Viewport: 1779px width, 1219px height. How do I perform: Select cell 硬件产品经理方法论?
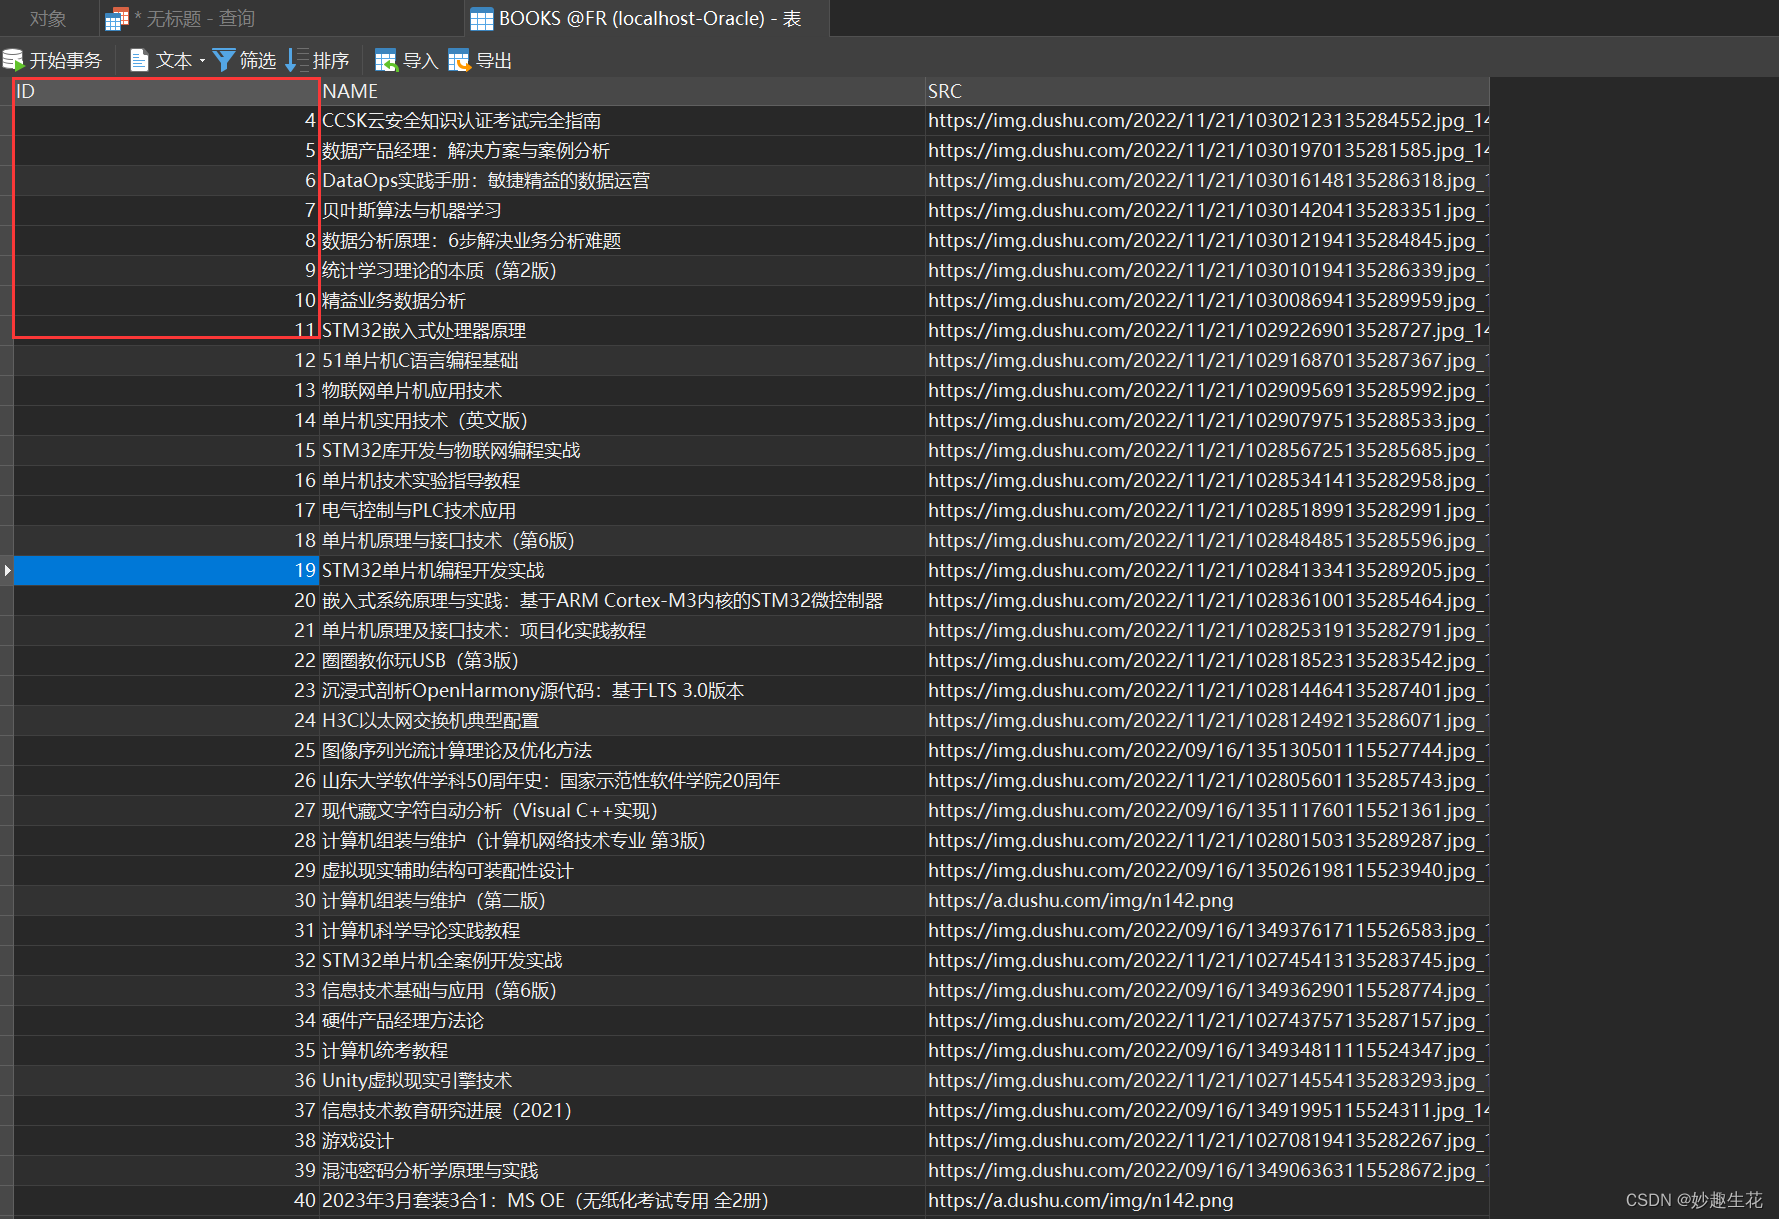[622, 1020]
